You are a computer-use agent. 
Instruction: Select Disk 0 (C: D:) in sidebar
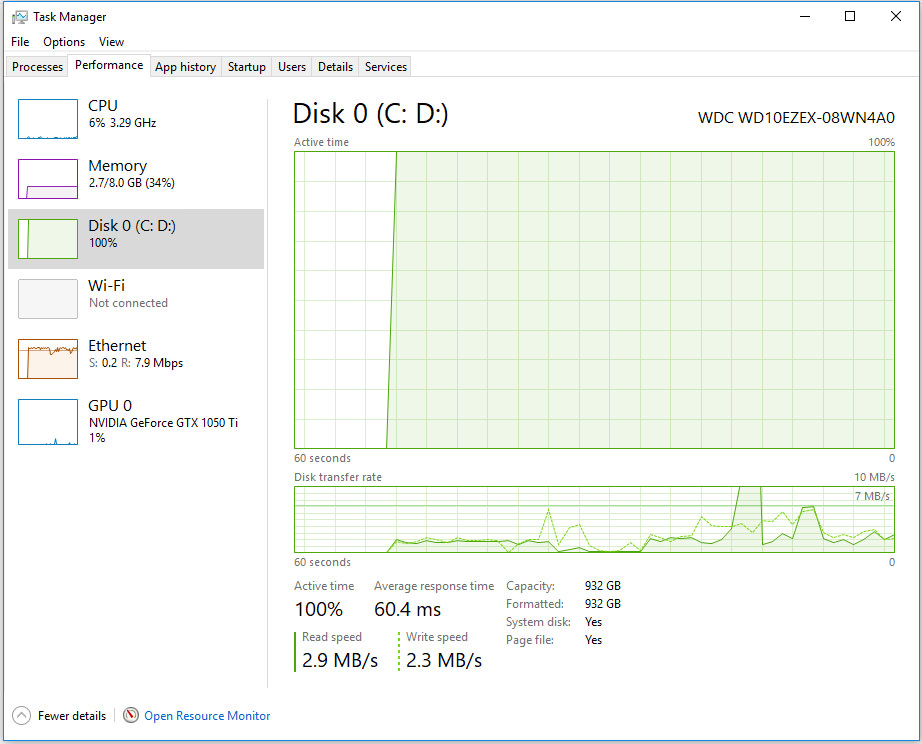coord(131,234)
